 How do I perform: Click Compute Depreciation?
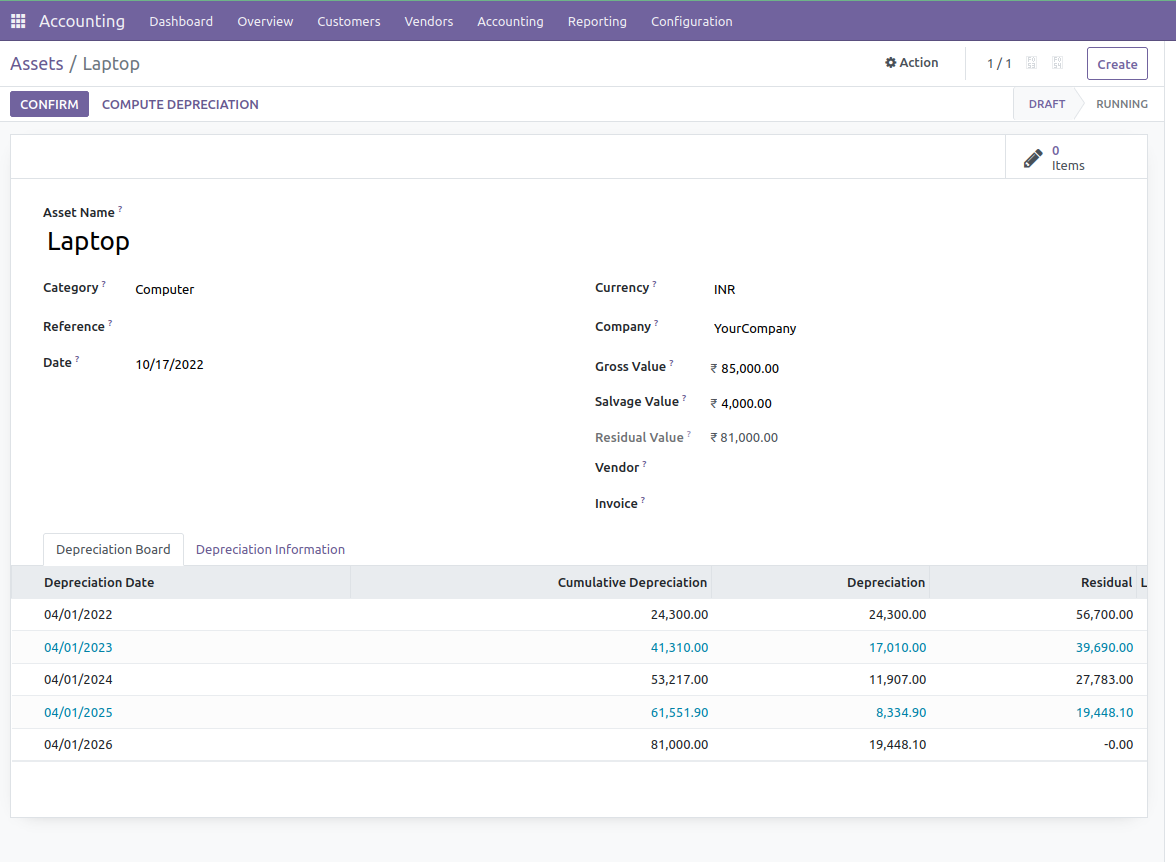click(x=180, y=104)
